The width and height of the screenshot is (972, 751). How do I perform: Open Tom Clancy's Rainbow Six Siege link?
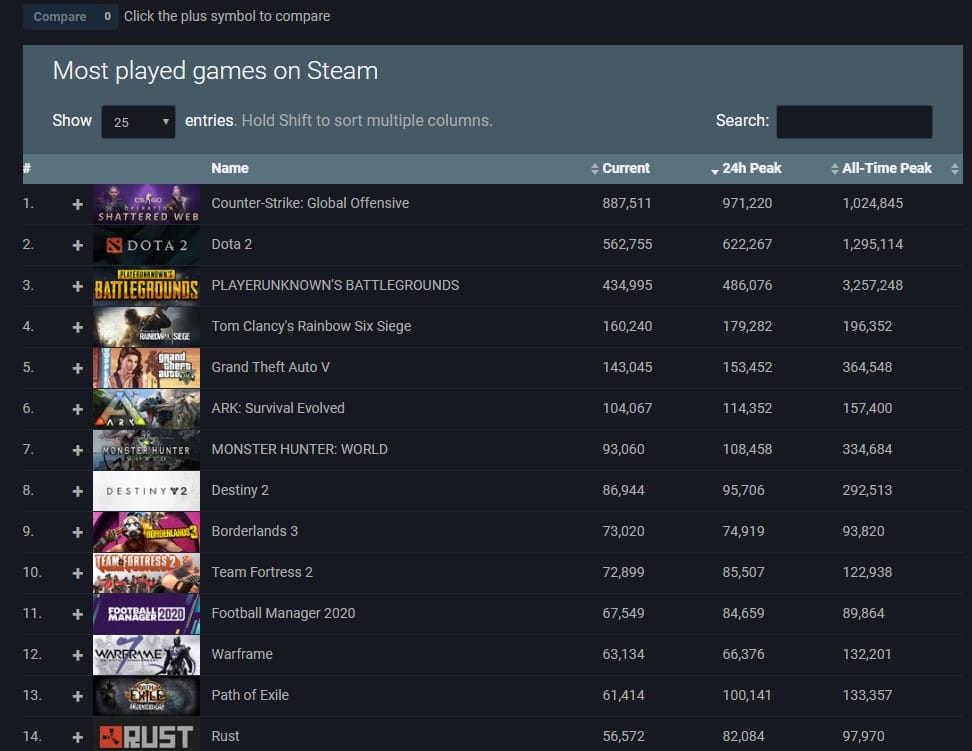(x=311, y=326)
